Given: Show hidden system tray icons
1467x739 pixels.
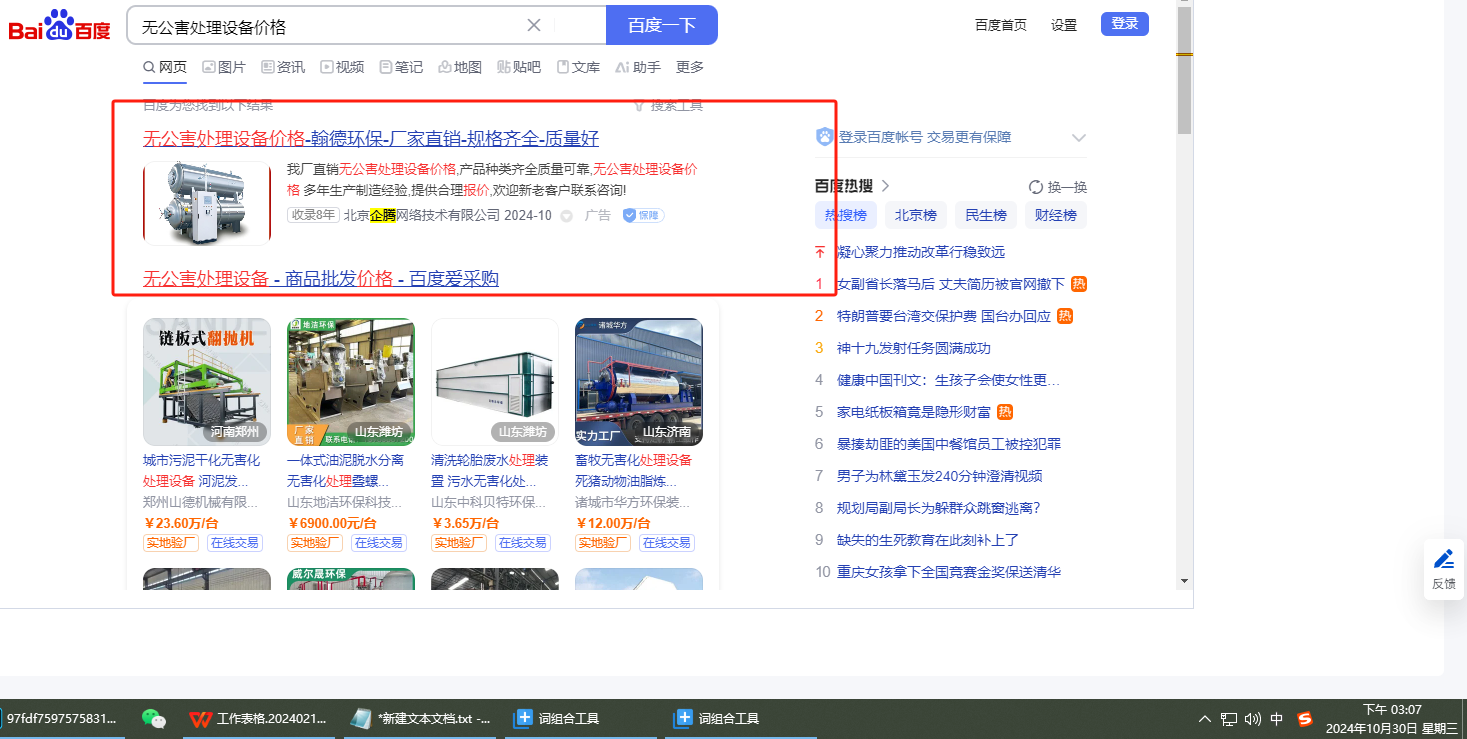Looking at the screenshot, I should coord(1204,719).
